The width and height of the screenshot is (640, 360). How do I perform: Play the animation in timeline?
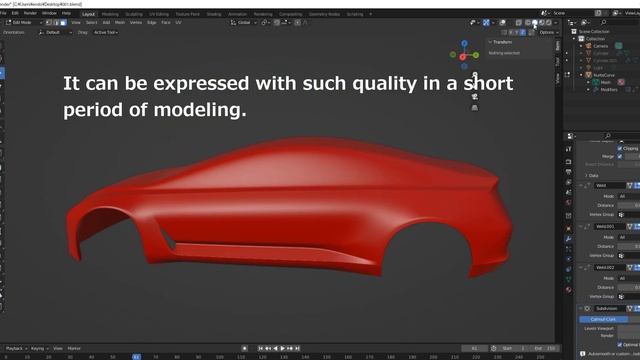pos(282,349)
